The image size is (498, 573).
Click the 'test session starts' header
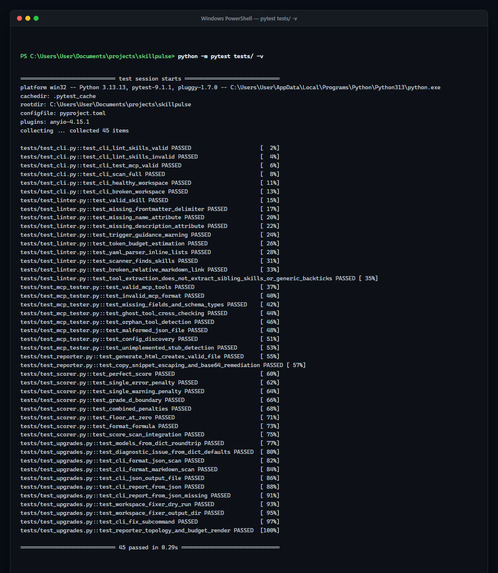(x=150, y=79)
